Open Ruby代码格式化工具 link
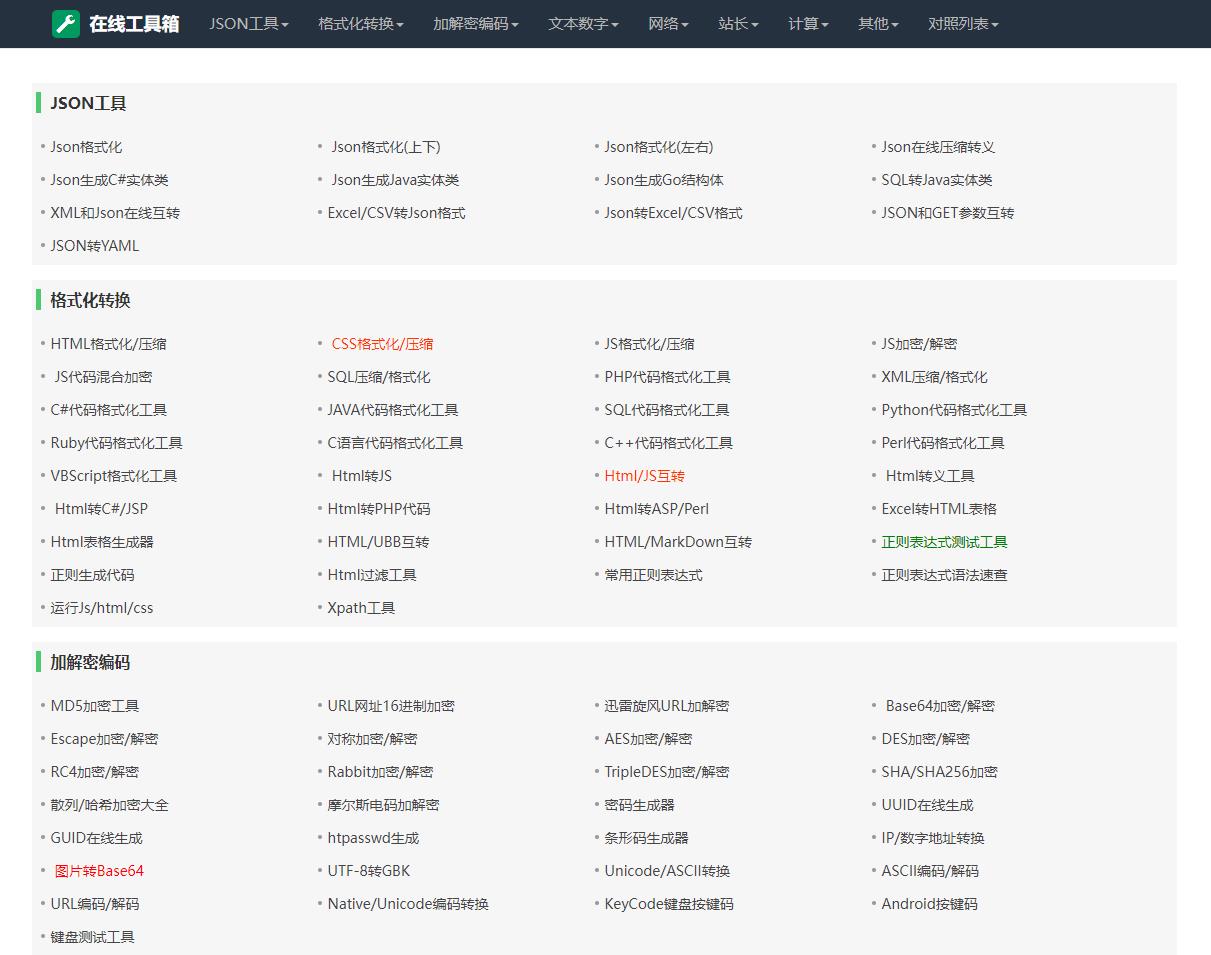 (117, 443)
